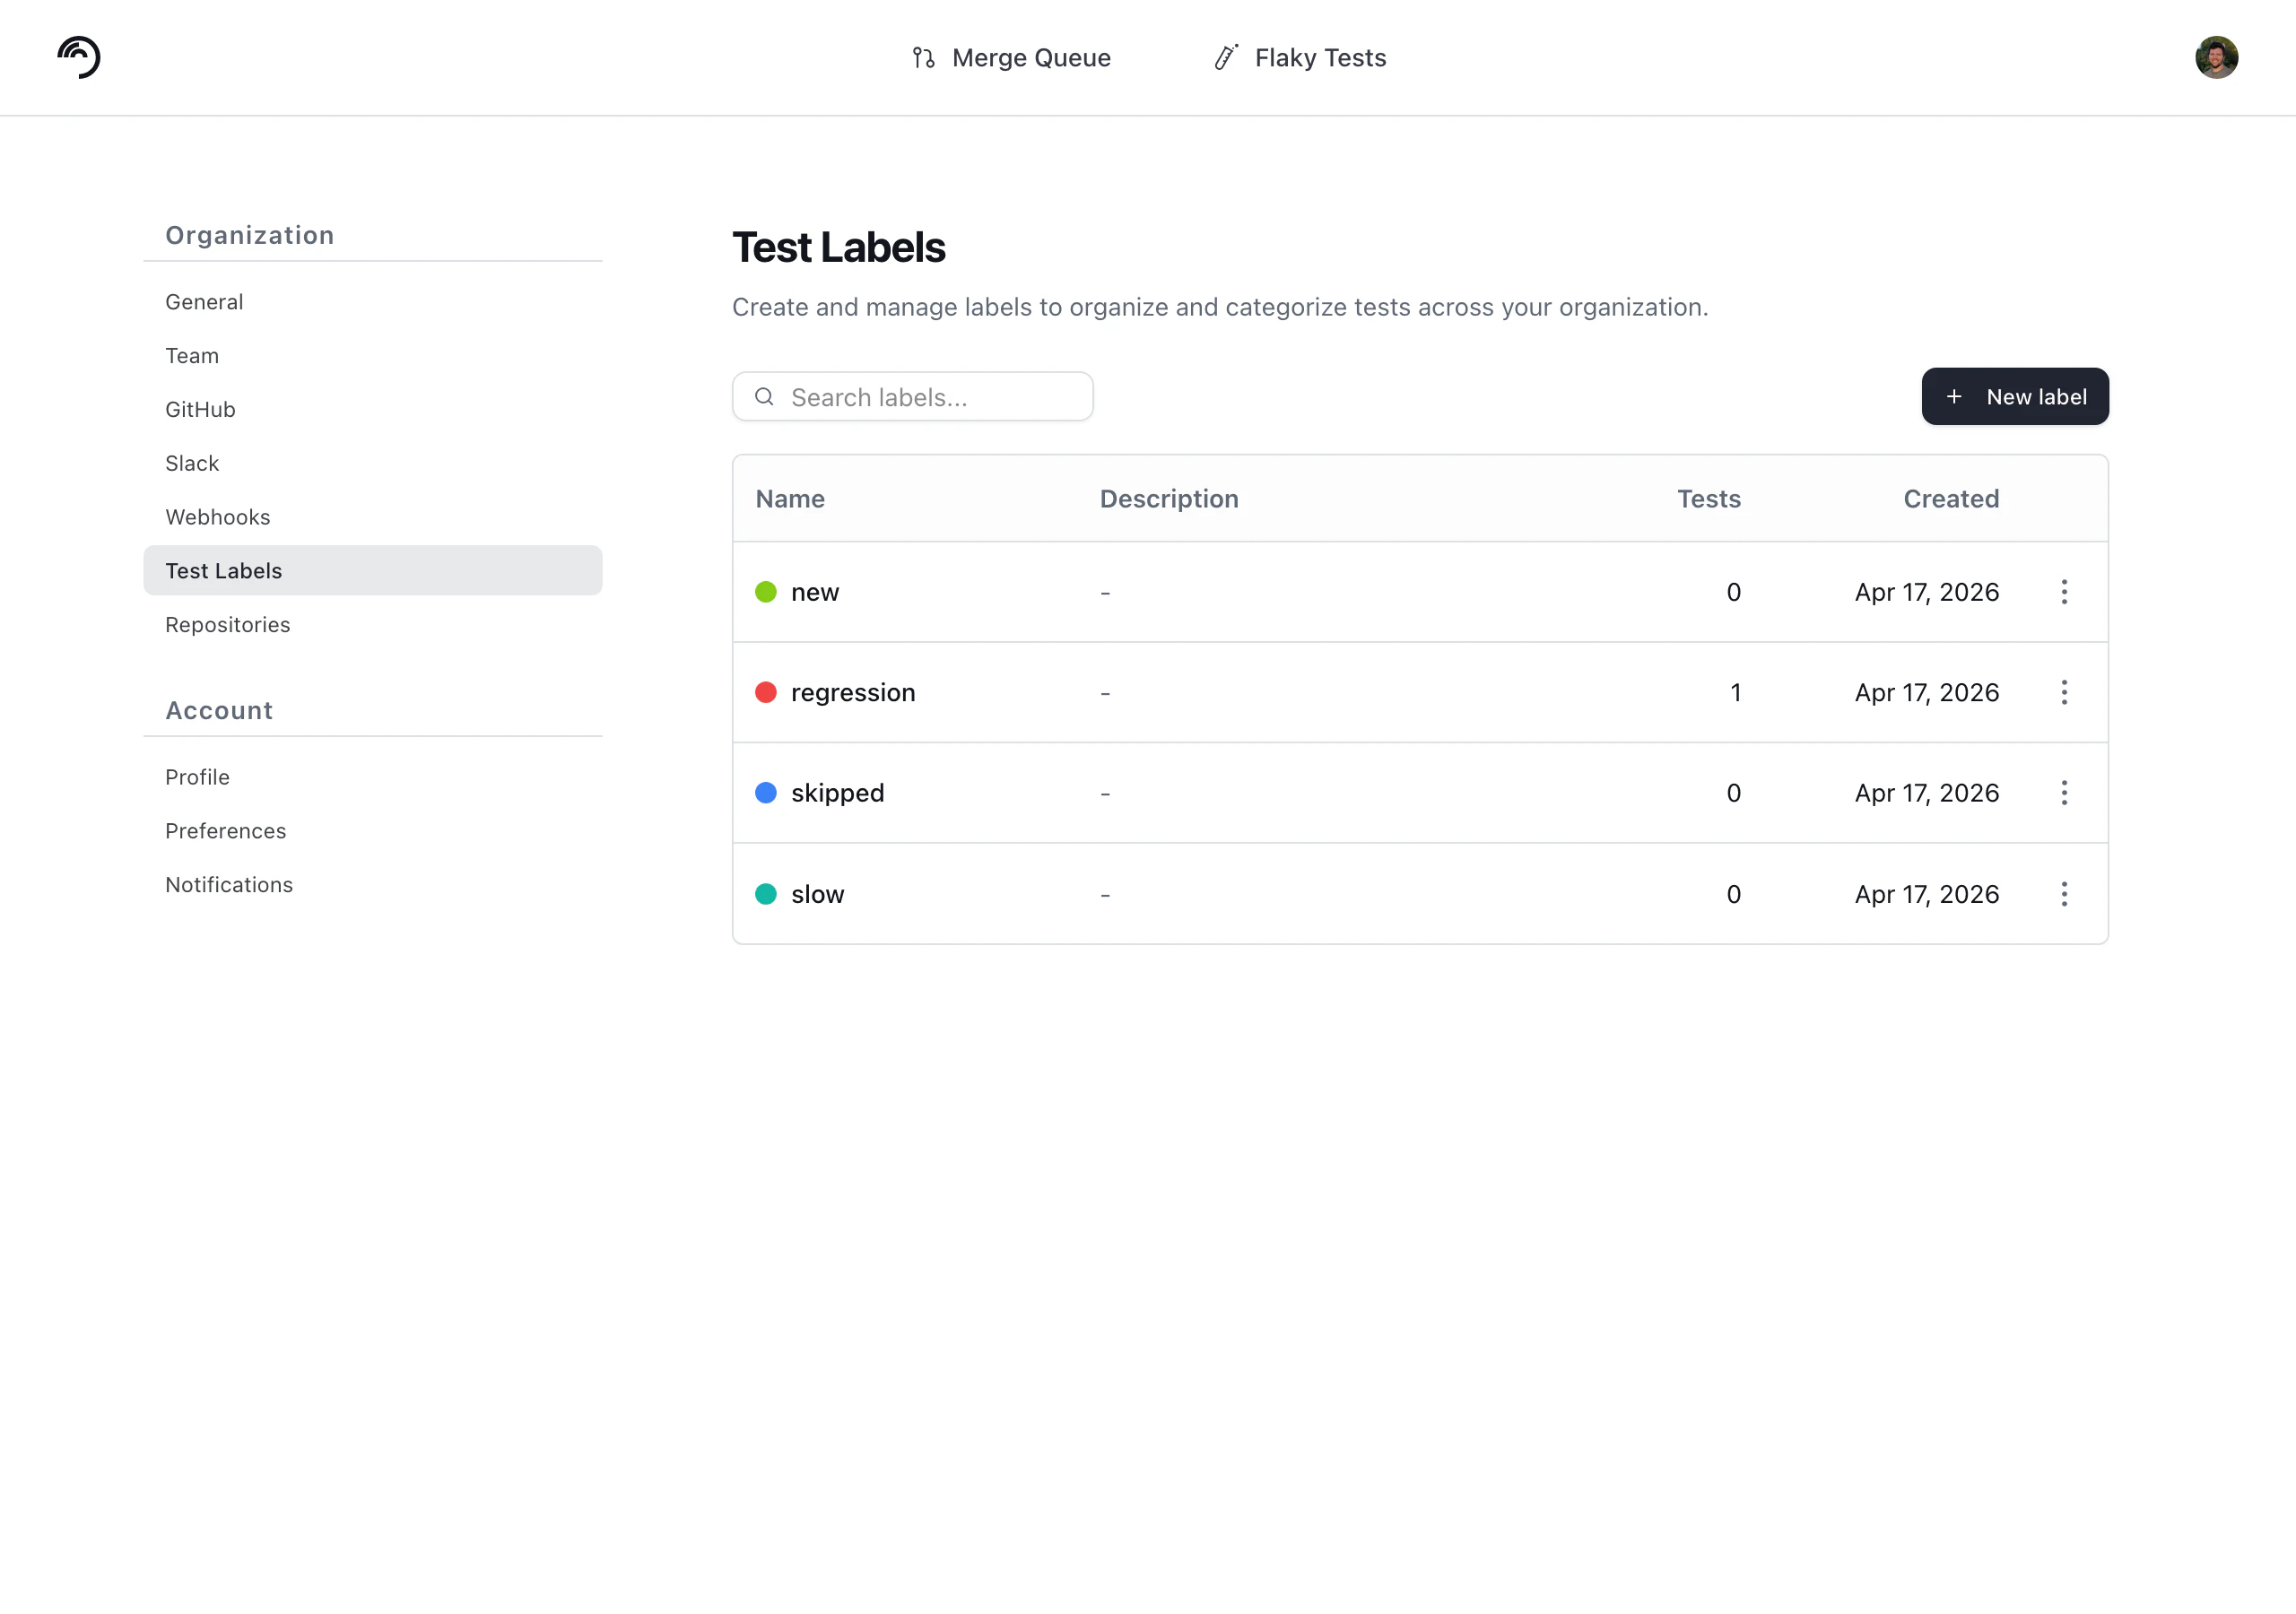This screenshot has height=1614, width=2296.
Task: Click the green dot of new label
Action: 766,592
